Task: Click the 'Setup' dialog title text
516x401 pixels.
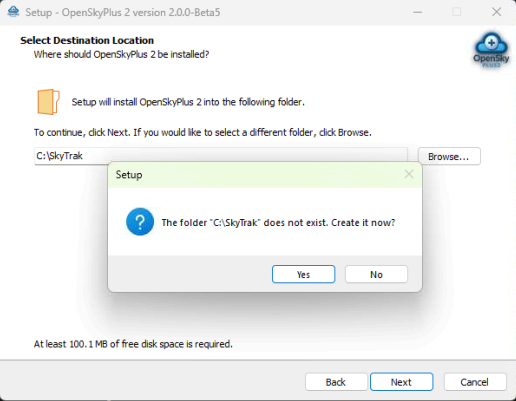Action: click(129, 175)
